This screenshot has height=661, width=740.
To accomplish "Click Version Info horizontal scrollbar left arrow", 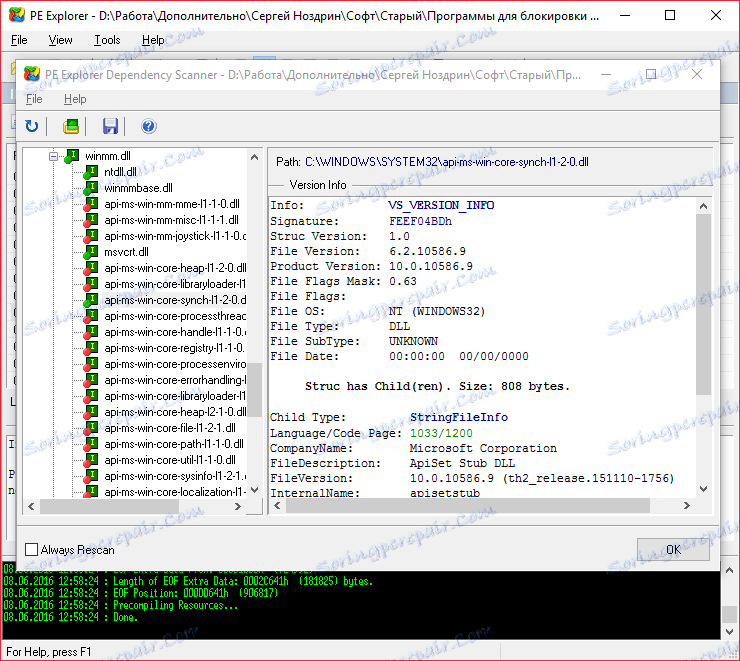I will click(x=278, y=505).
